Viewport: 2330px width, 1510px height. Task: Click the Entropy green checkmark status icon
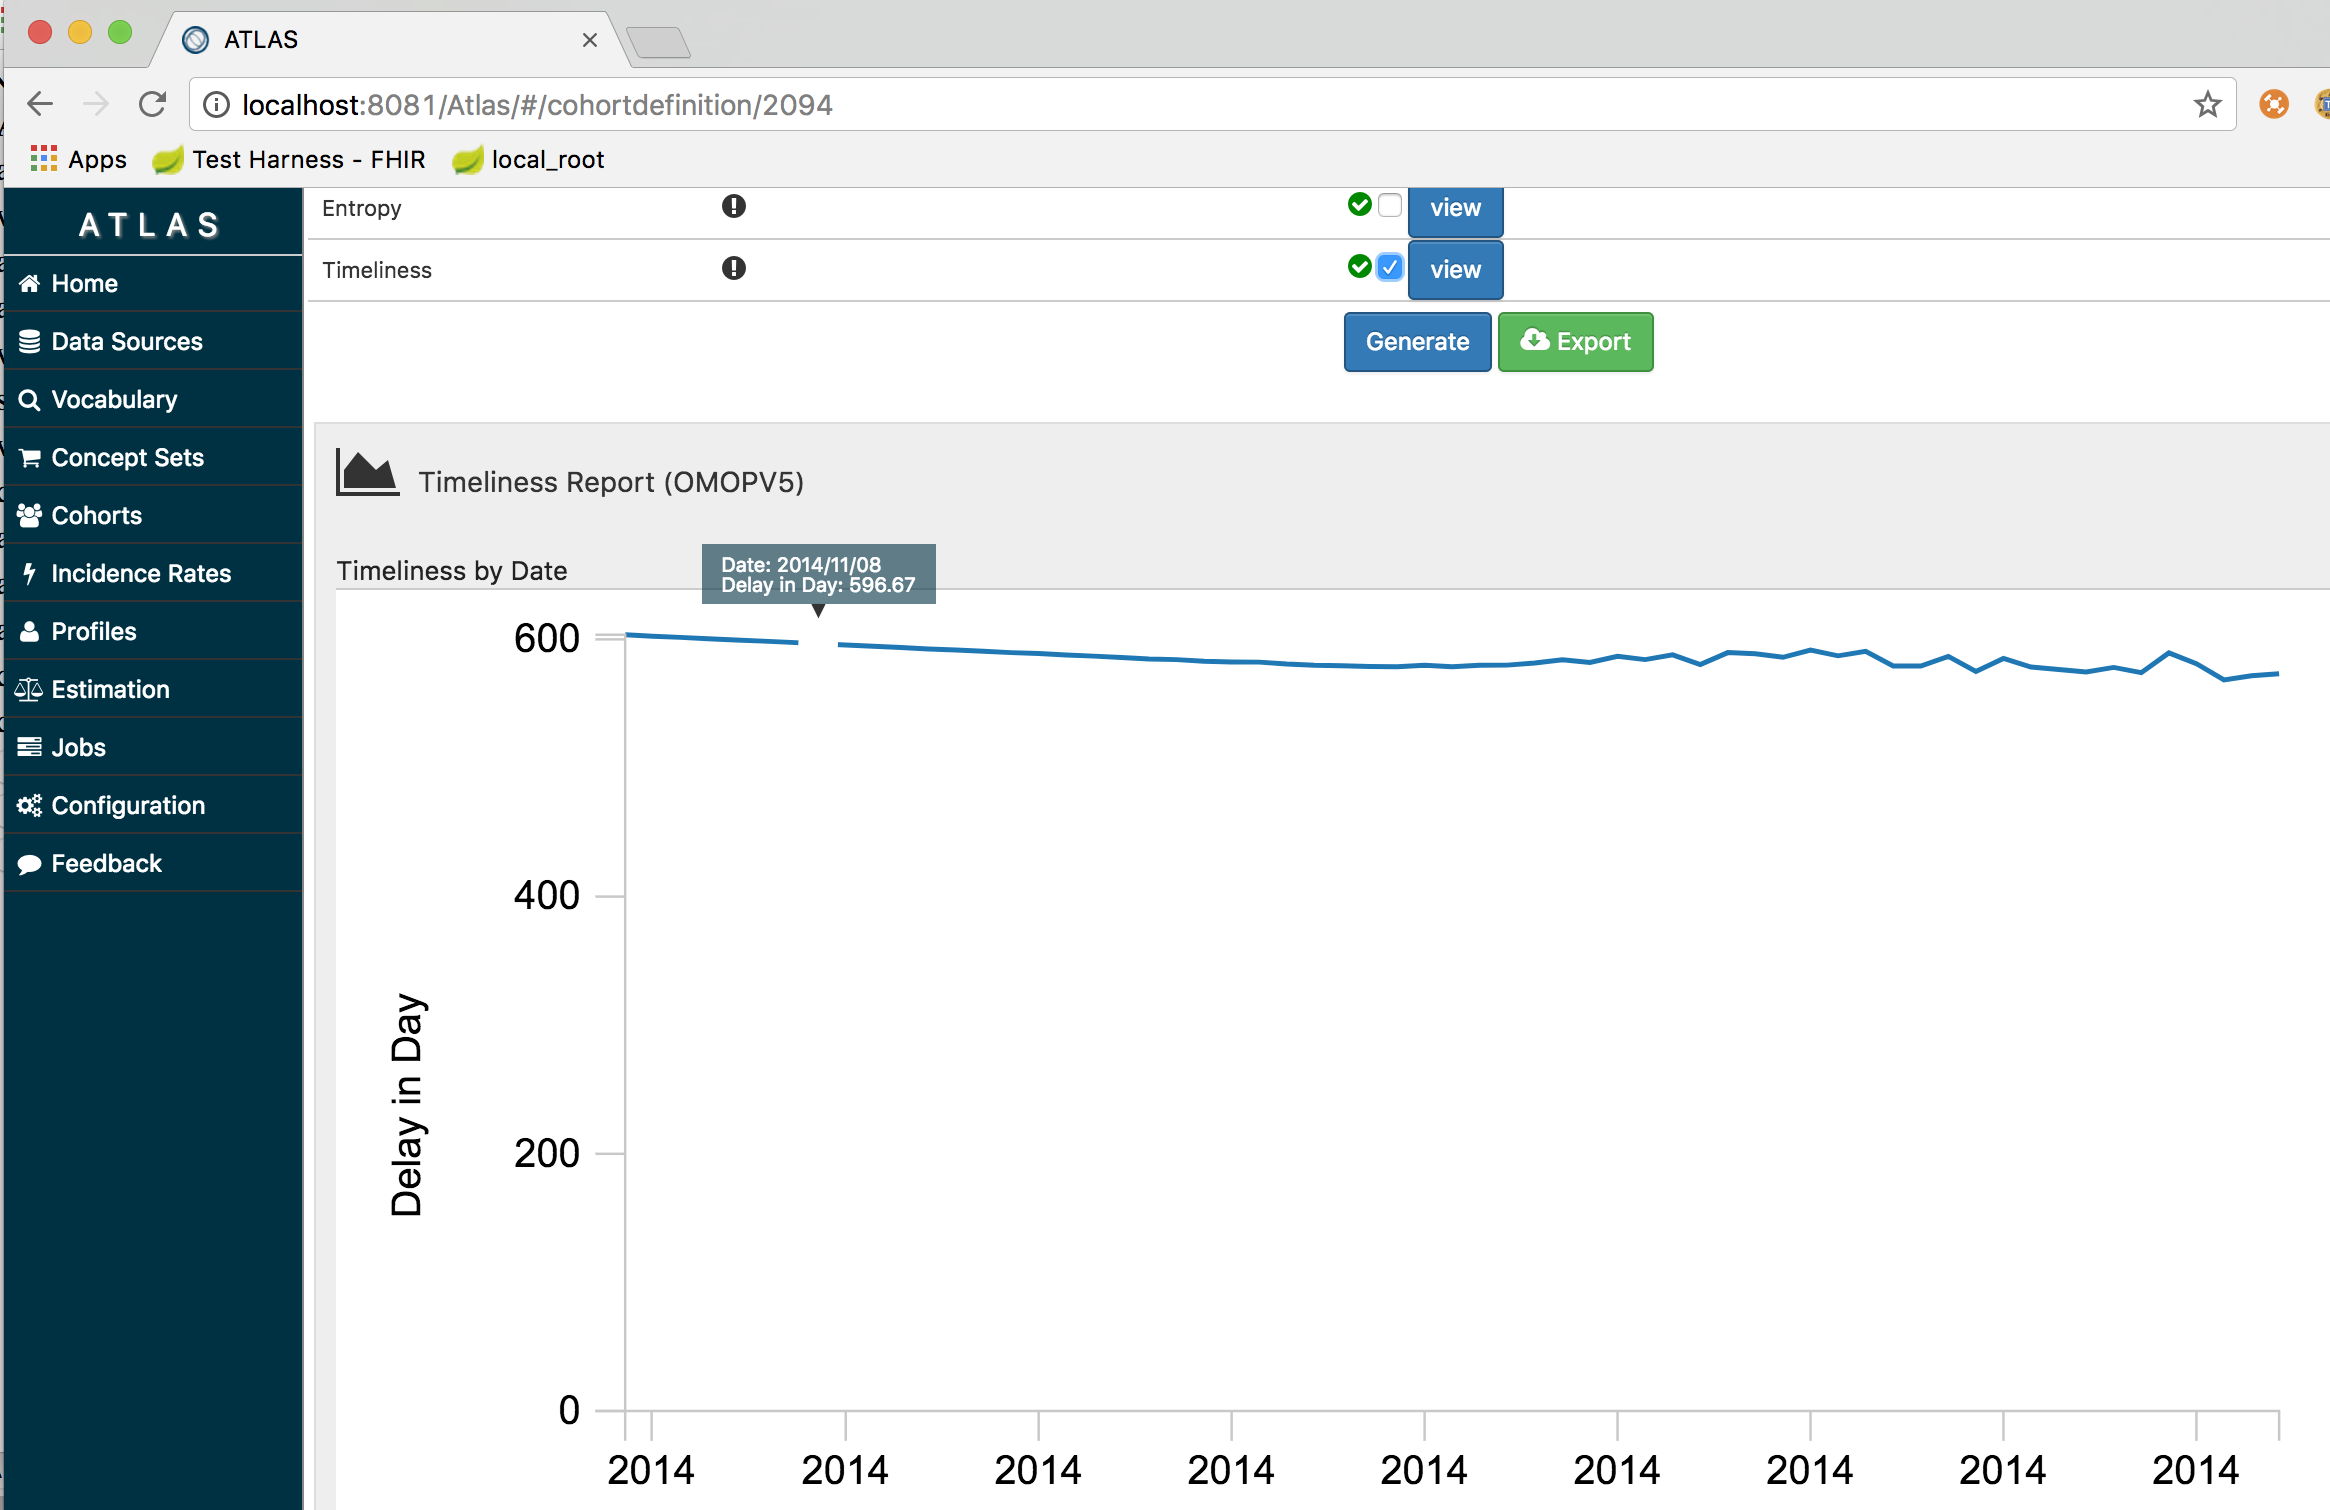[x=1359, y=205]
